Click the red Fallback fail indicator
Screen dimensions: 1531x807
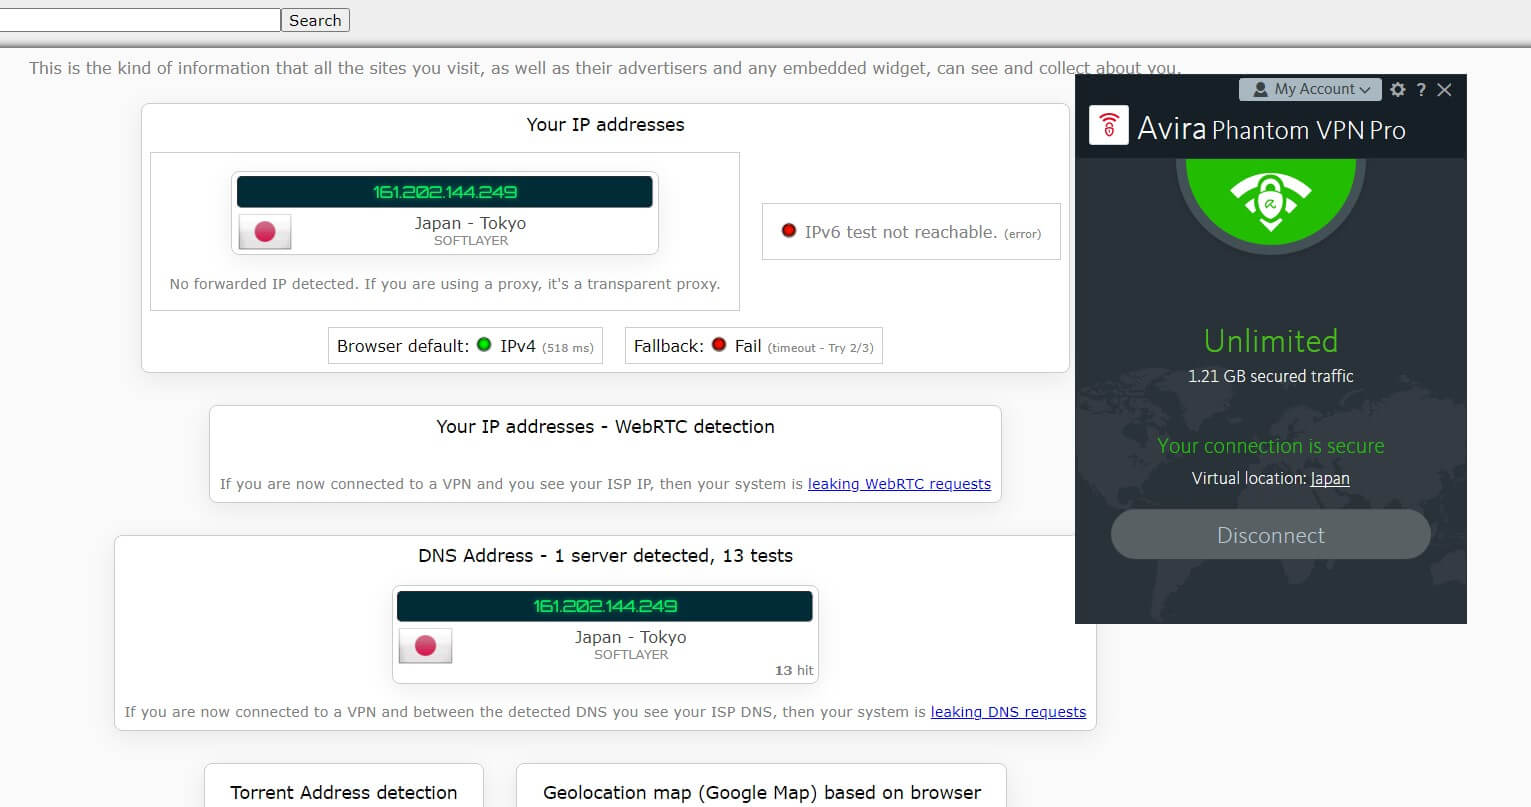coord(718,345)
